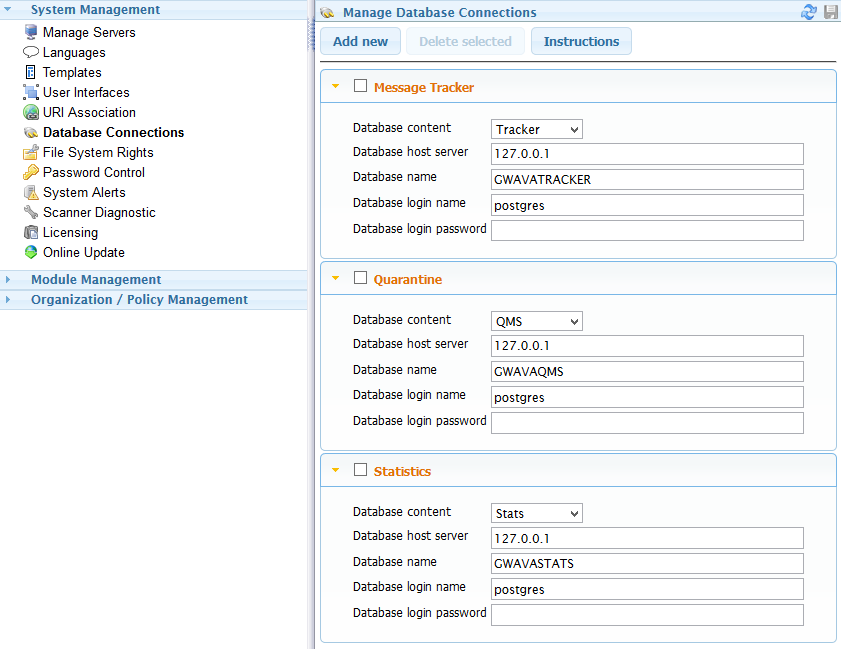Open the Instructions button
Viewport: 841px width, 649px height.
tap(581, 41)
